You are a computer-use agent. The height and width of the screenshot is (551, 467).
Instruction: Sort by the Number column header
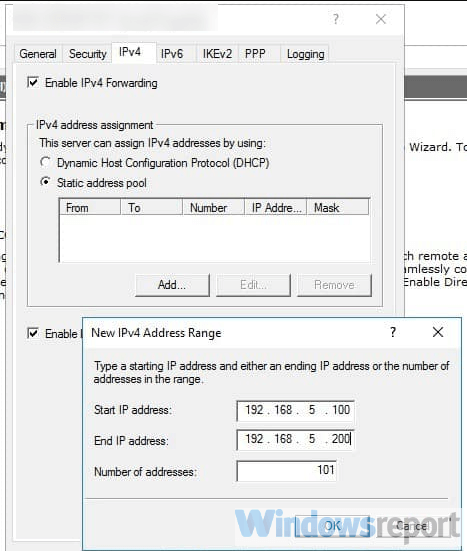214,207
